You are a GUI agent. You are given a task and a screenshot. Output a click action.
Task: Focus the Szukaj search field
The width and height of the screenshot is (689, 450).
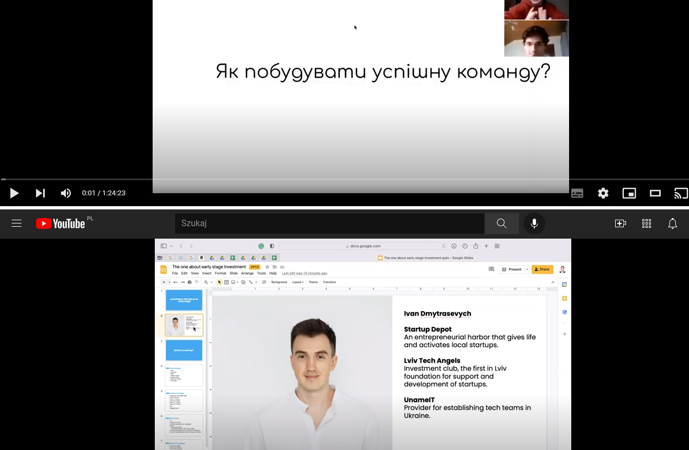coord(328,224)
